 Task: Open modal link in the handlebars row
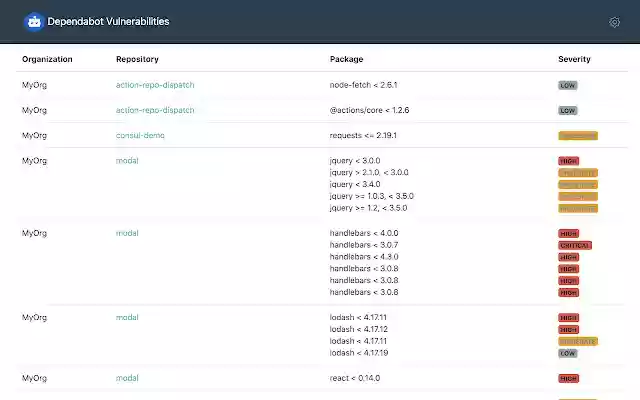(x=127, y=233)
